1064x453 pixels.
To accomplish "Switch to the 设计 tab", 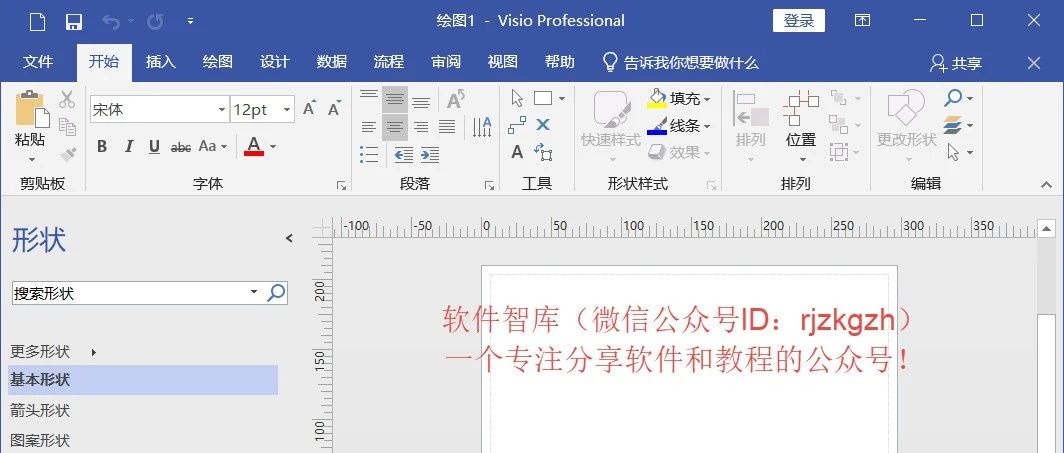I will (x=275, y=62).
